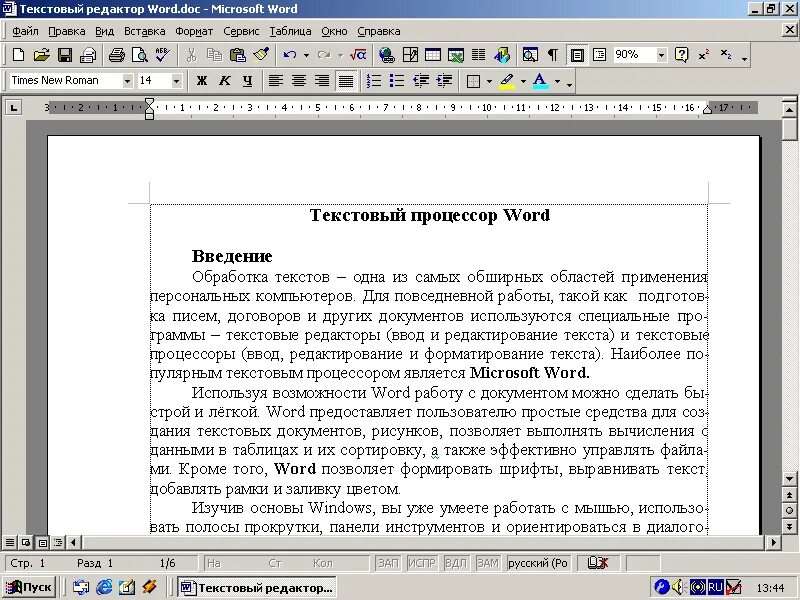800x600 pixels.
Task: Apply yellow highlight color
Action: [507, 81]
